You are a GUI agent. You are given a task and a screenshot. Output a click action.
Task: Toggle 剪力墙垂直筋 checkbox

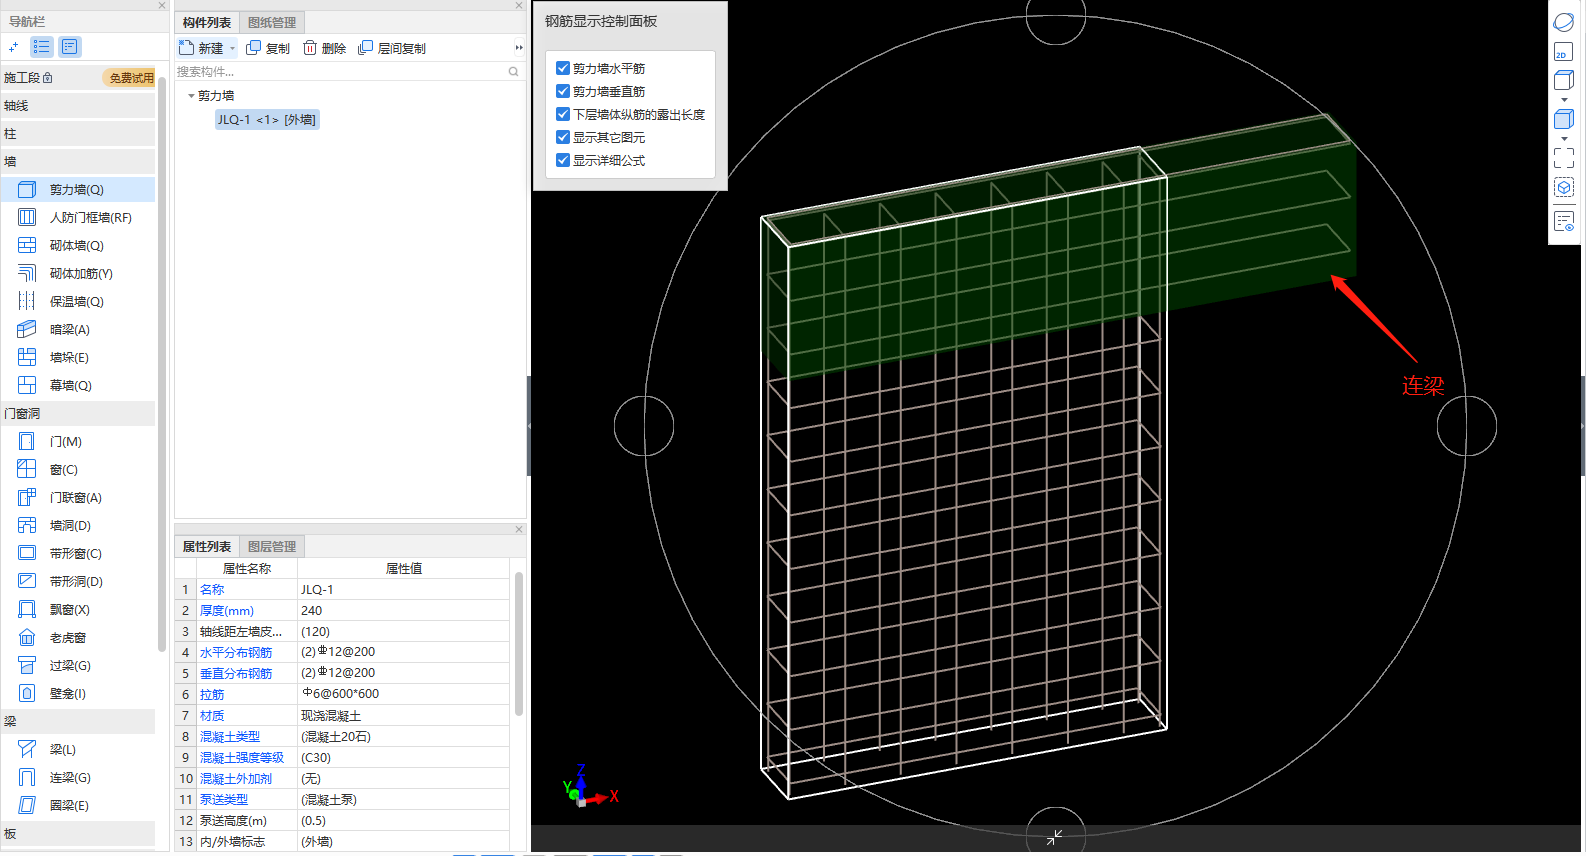563,91
